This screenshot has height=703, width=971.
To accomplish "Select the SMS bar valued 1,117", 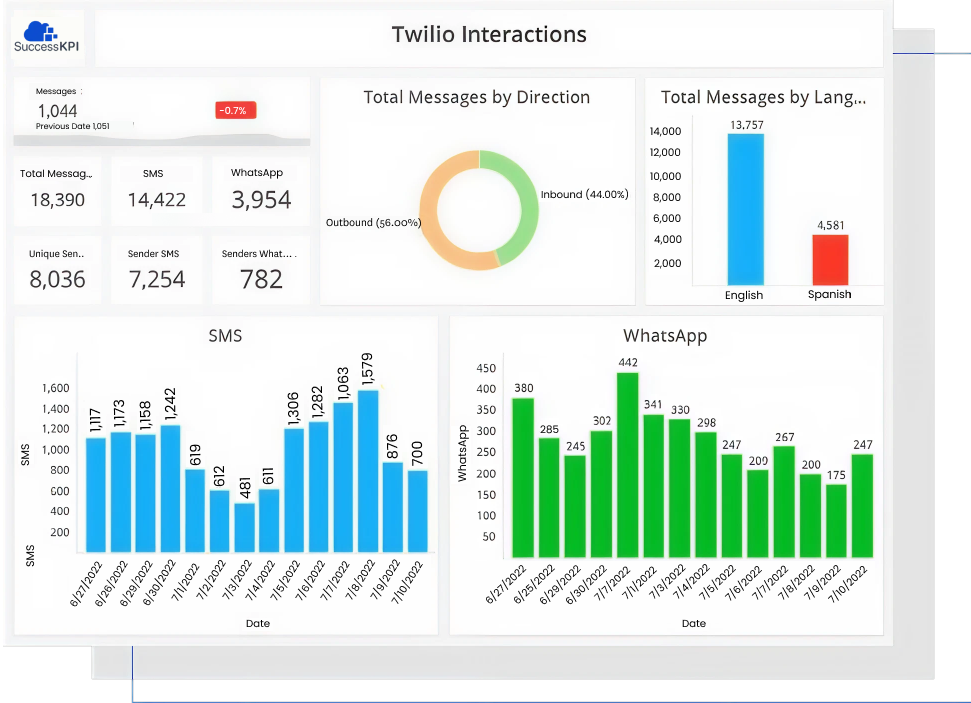I will point(96,495).
